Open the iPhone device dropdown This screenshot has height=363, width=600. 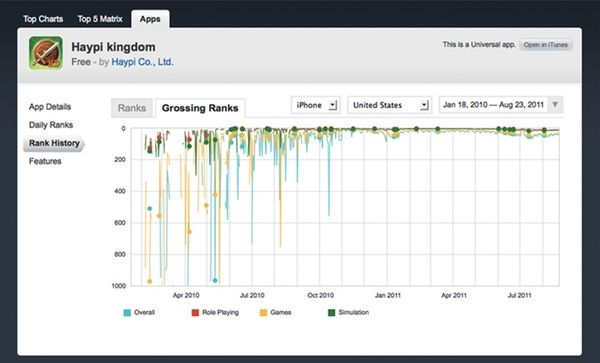[x=316, y=105]
